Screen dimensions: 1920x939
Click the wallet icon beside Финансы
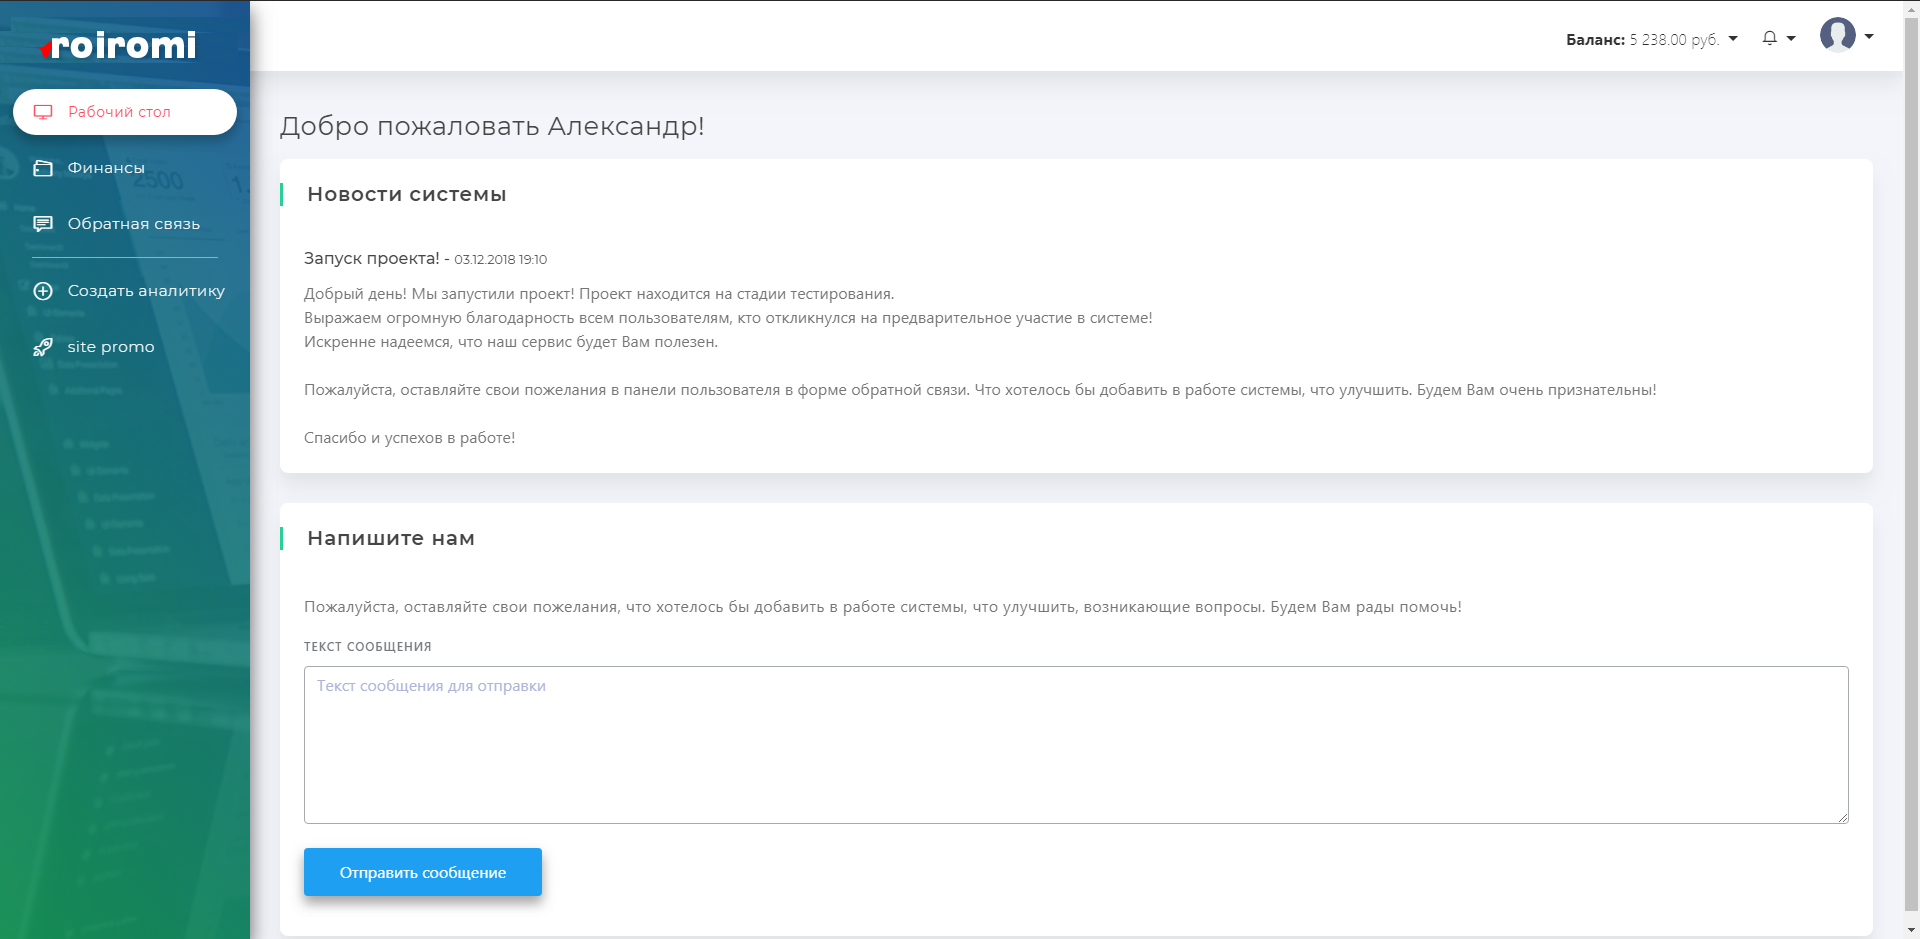point(43,168)
